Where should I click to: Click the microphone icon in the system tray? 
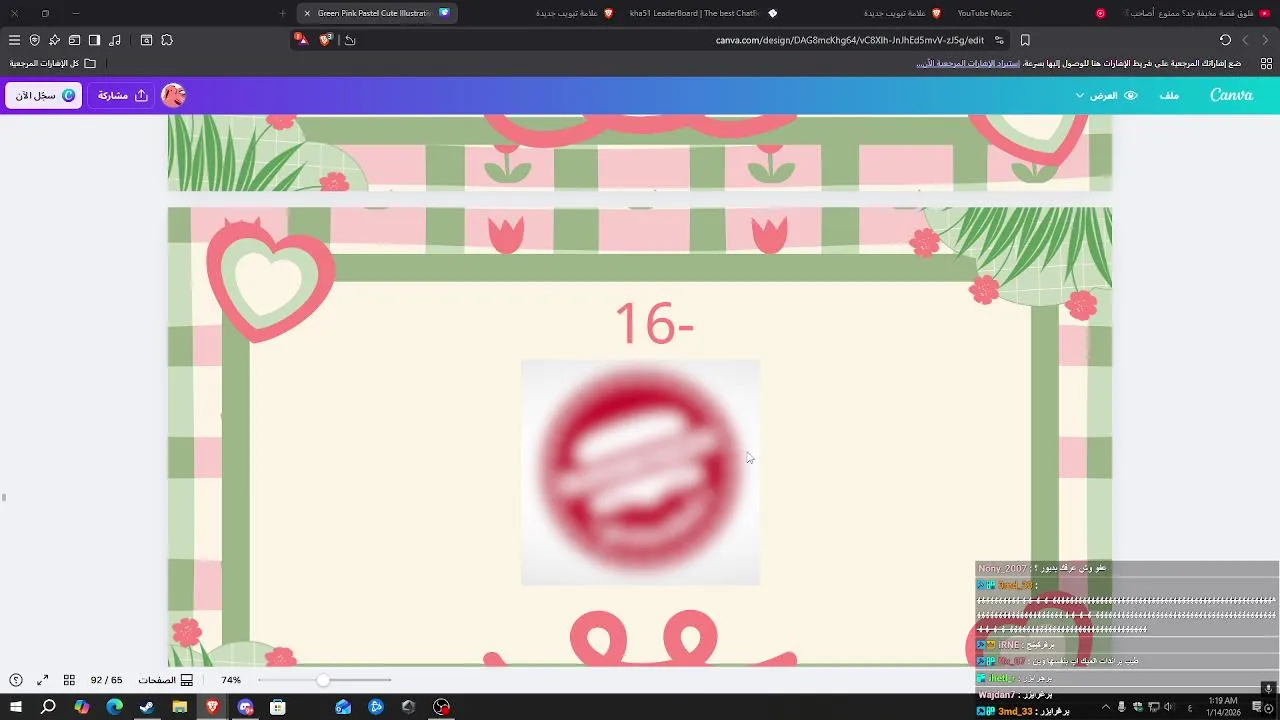(x=1121, y=707)
